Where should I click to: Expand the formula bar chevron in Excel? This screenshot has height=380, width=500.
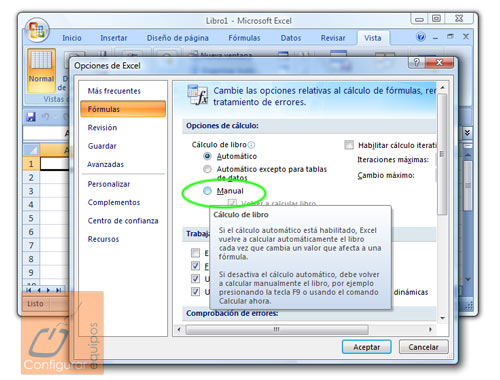click(x=467, y=133)
